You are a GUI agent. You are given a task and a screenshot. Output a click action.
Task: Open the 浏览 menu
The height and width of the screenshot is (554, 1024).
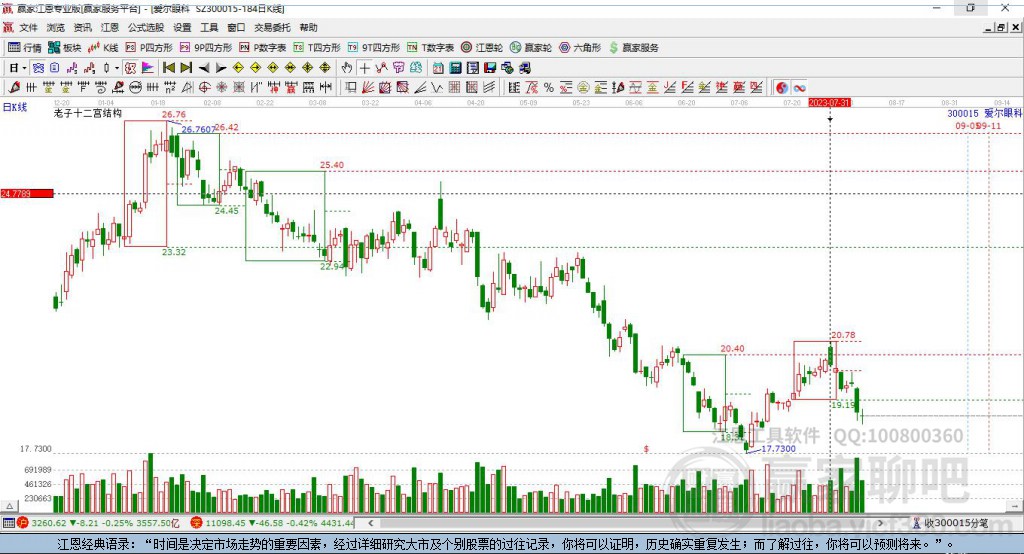coord(56,27)
